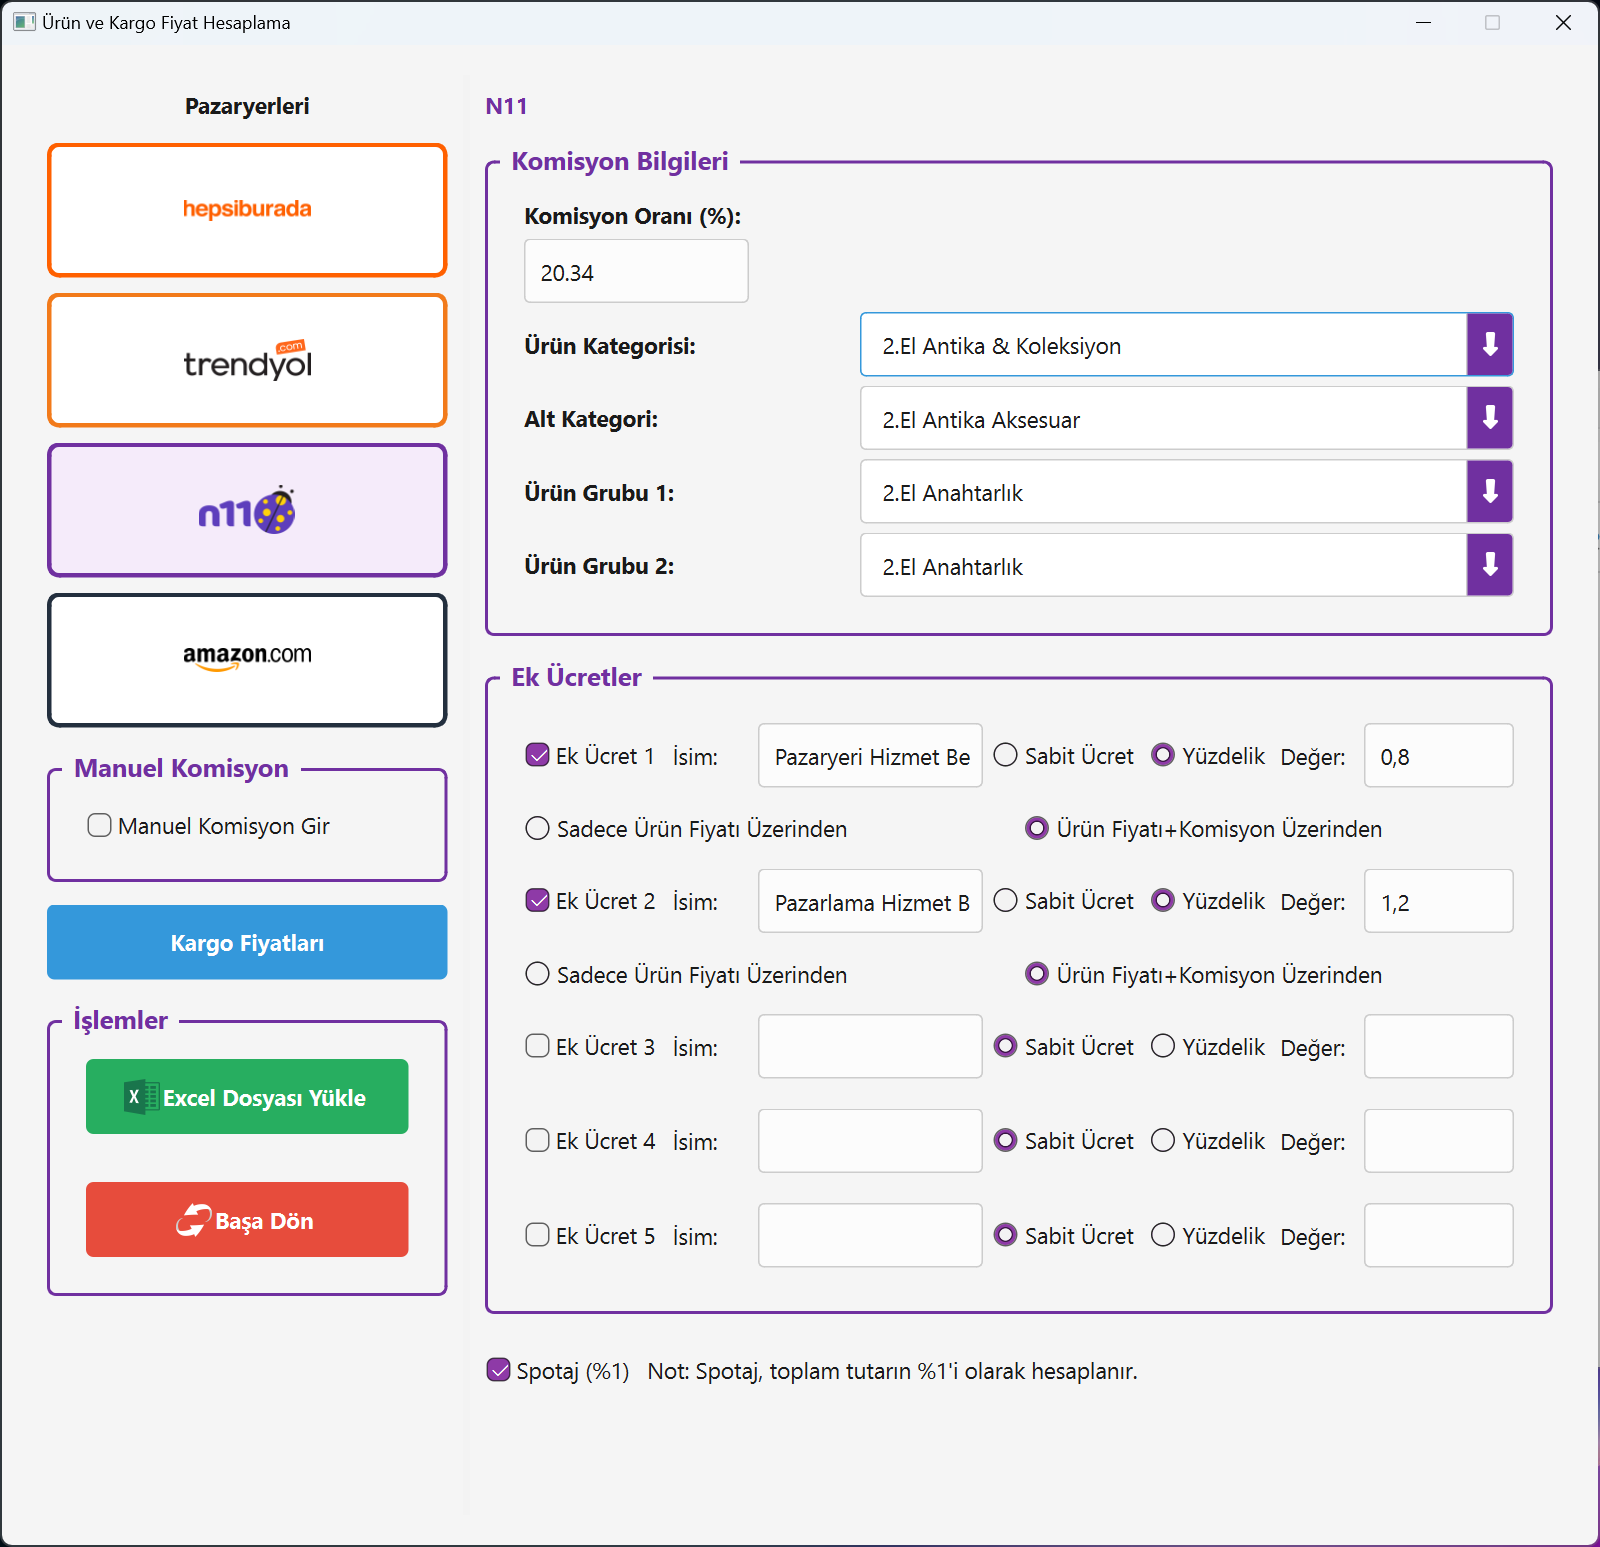Click the Komisyon Oranı input field
The image size is (1600, 1547).
[636, 271]
